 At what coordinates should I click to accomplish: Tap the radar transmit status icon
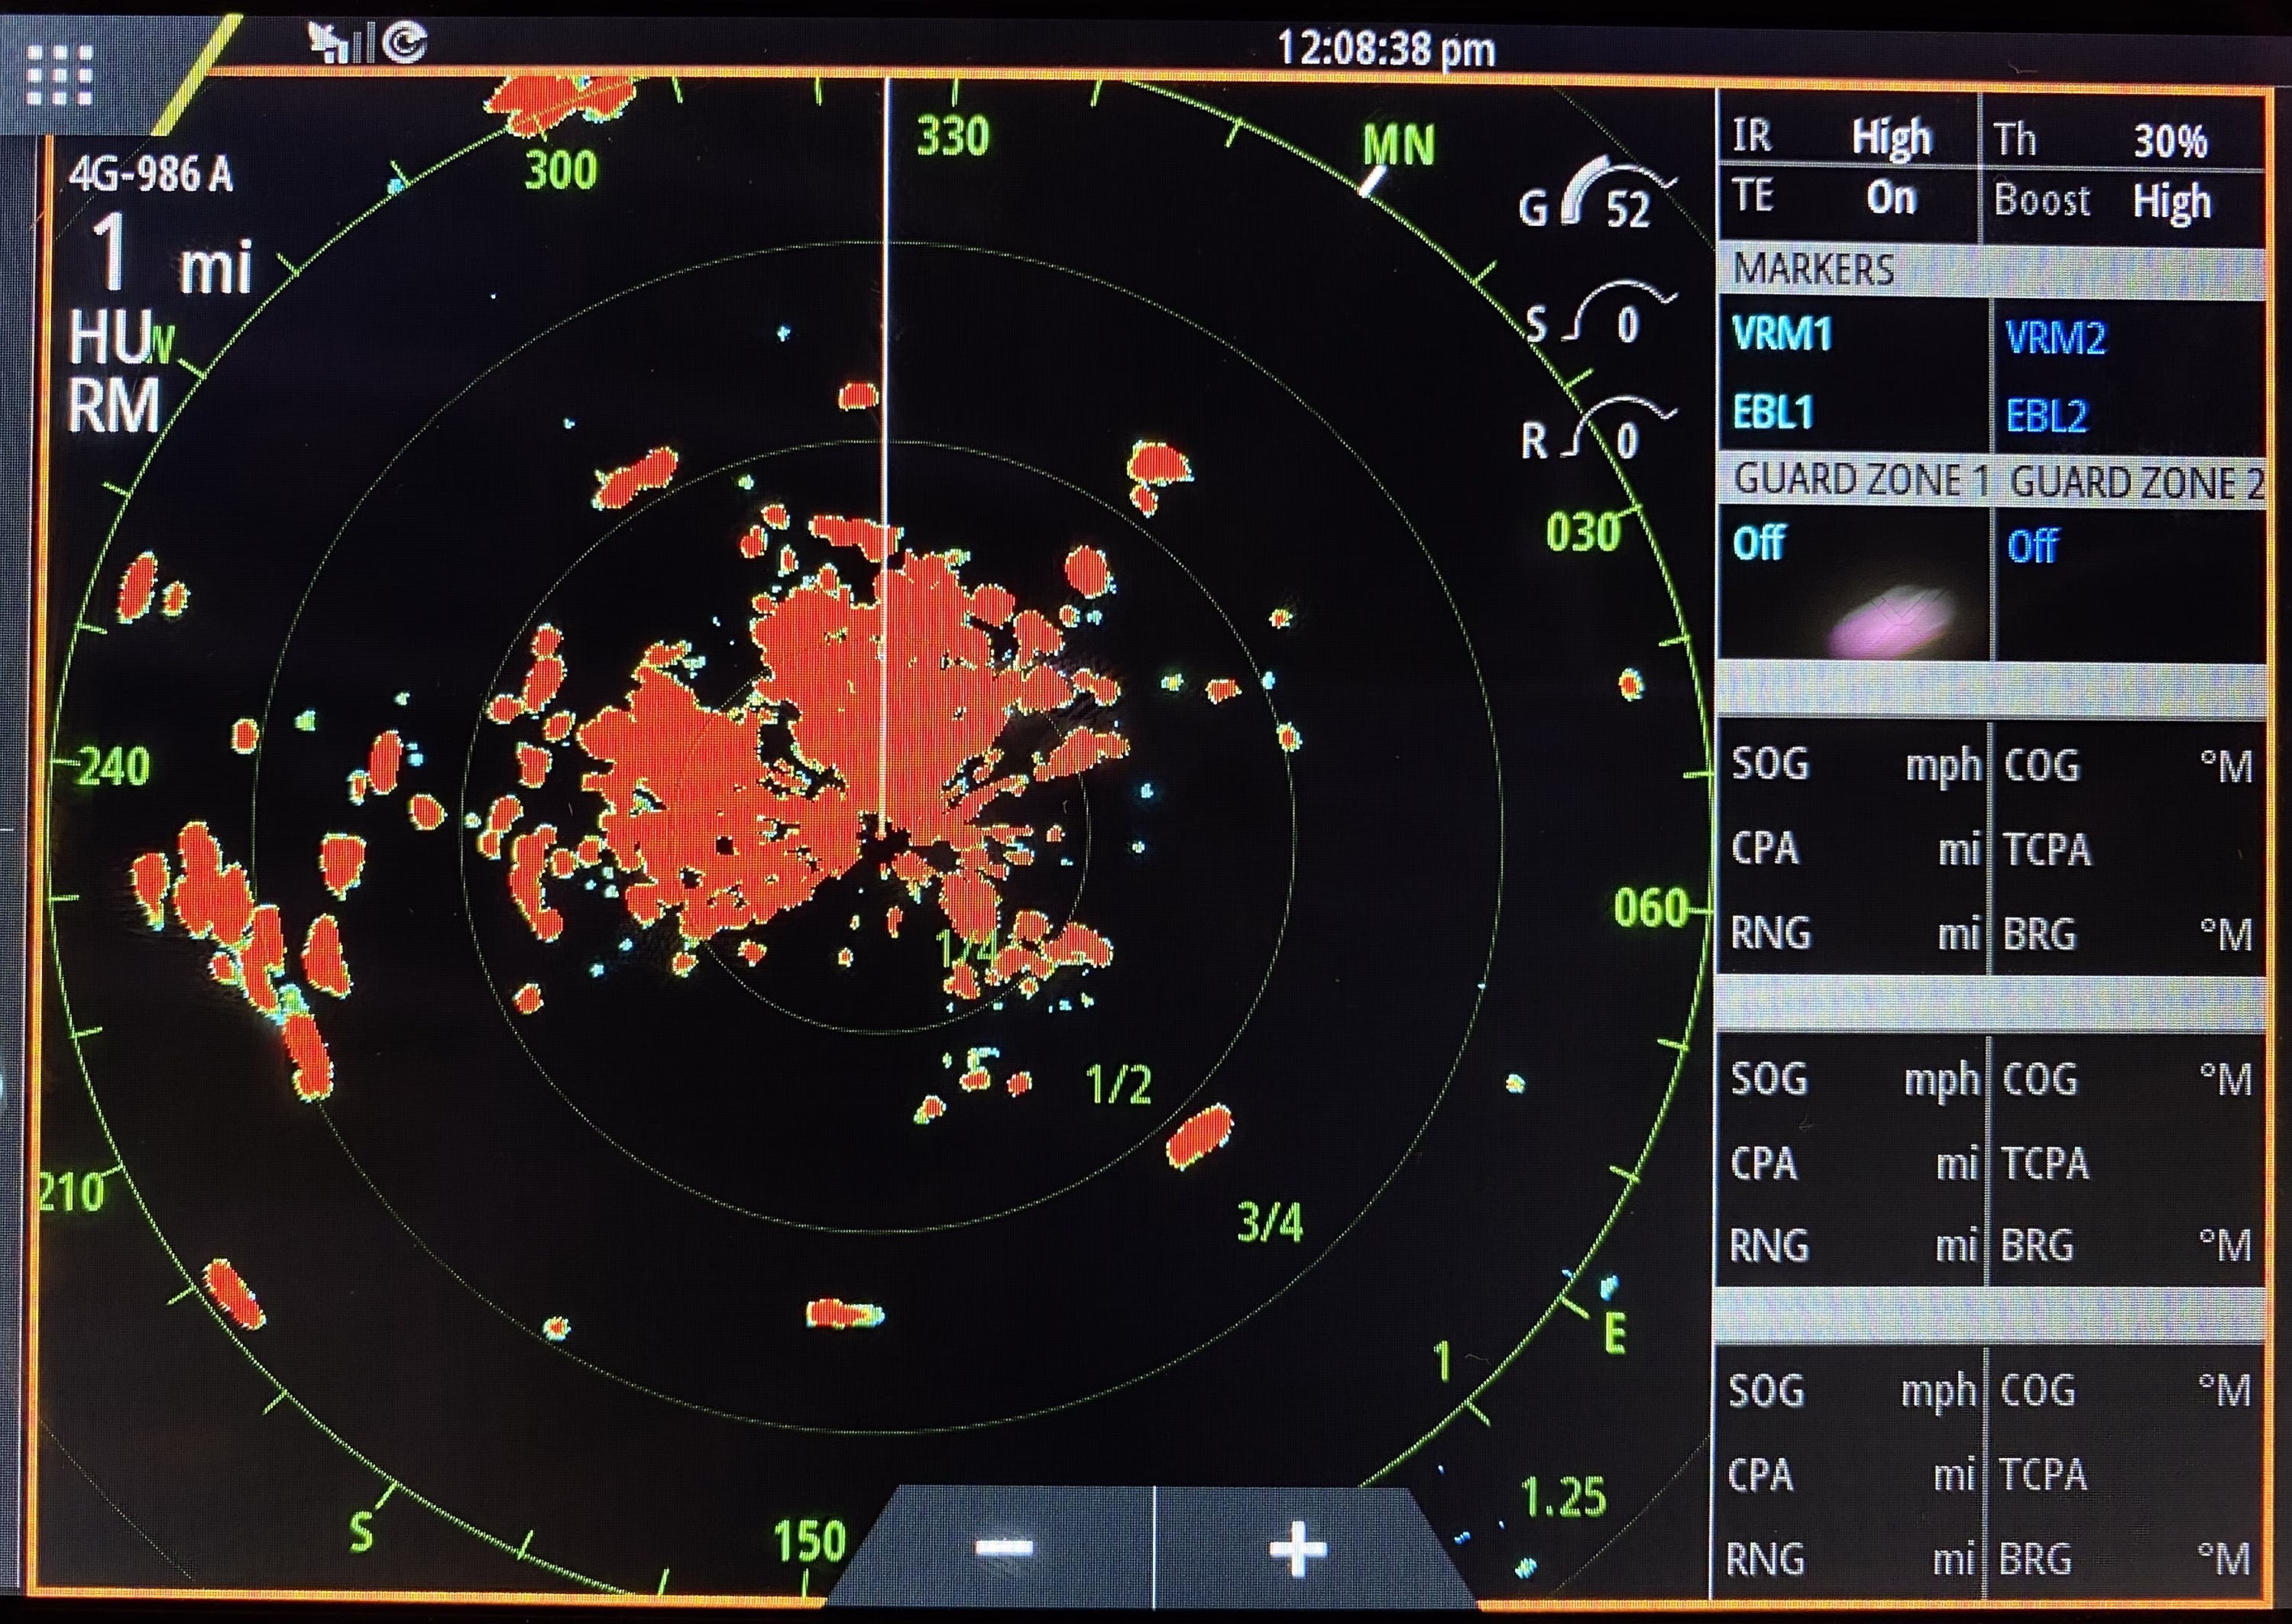point(405,43)
